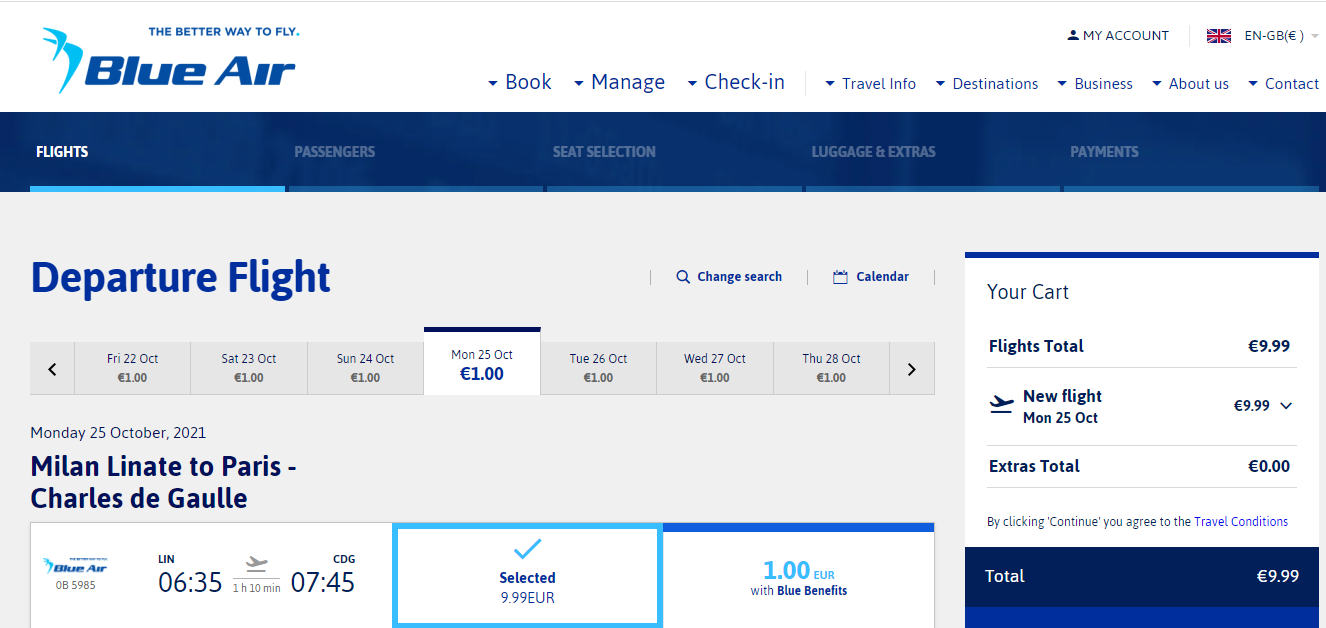Show earlier dates with the left arrow
The width and height of the screenshot is (1326, 628).
point(53,369)
